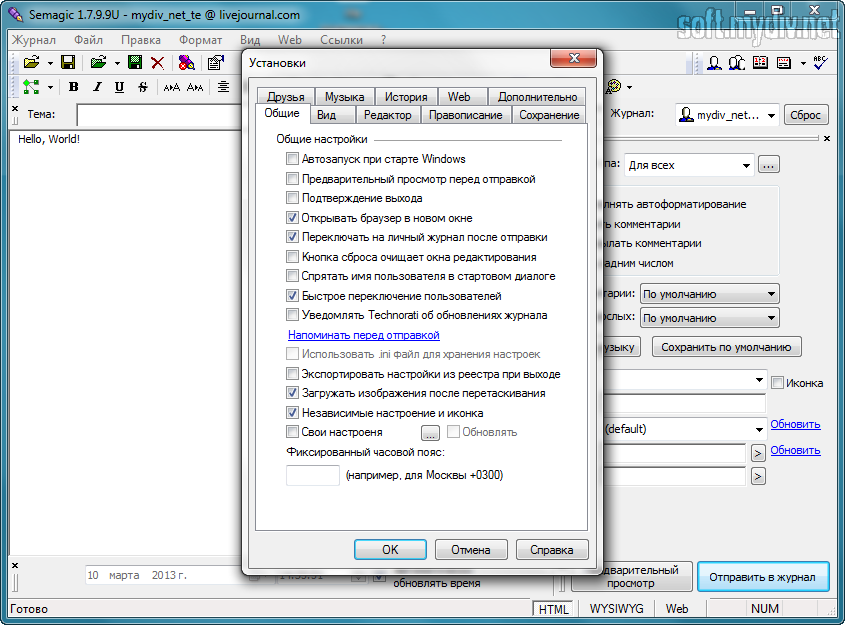This screenshot has width=845, height=625.
Task: Toggle bold formatting in the toolbar
Action: click(74, 87)
